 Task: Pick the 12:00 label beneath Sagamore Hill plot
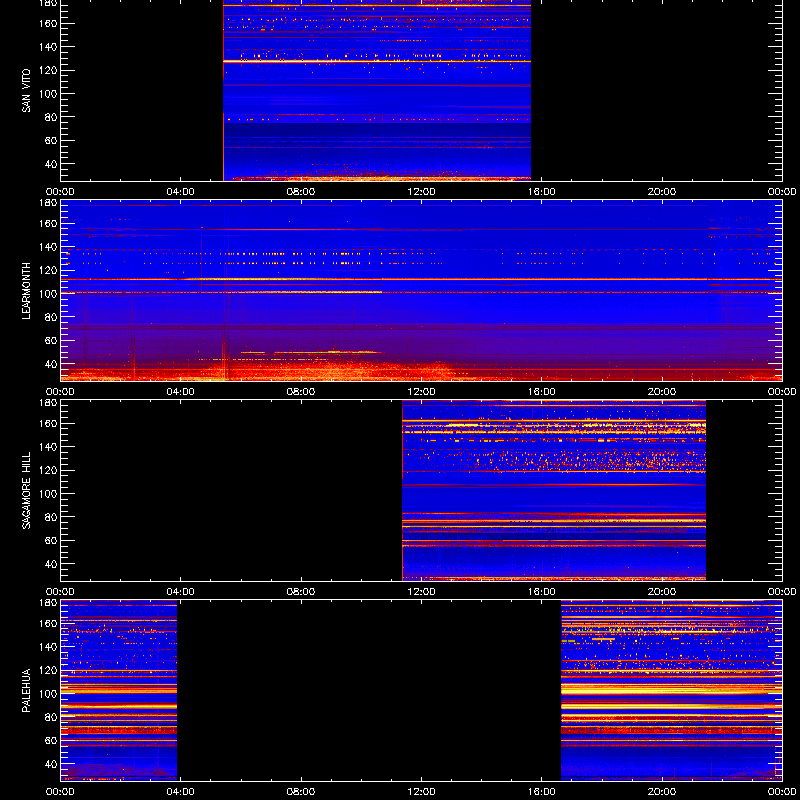point(421,592)
